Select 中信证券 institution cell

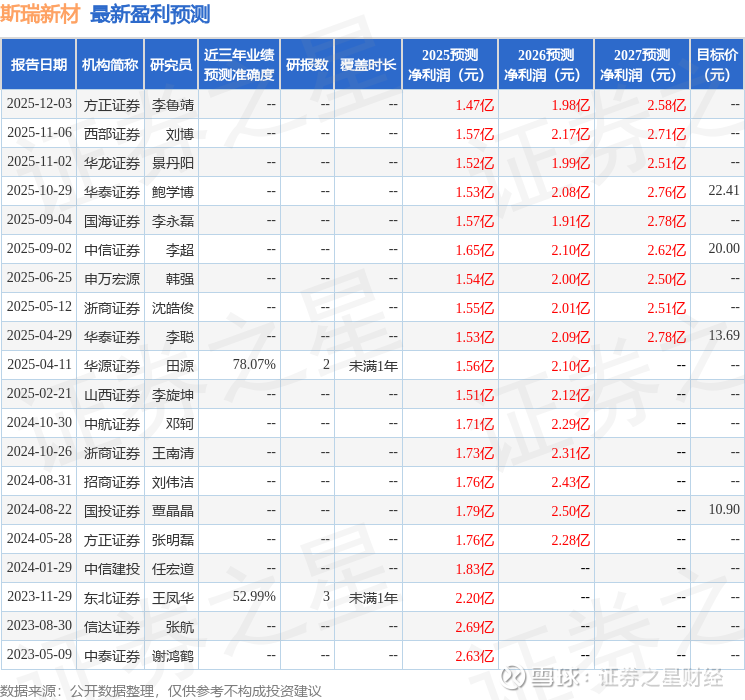click(x=112, y=250)
